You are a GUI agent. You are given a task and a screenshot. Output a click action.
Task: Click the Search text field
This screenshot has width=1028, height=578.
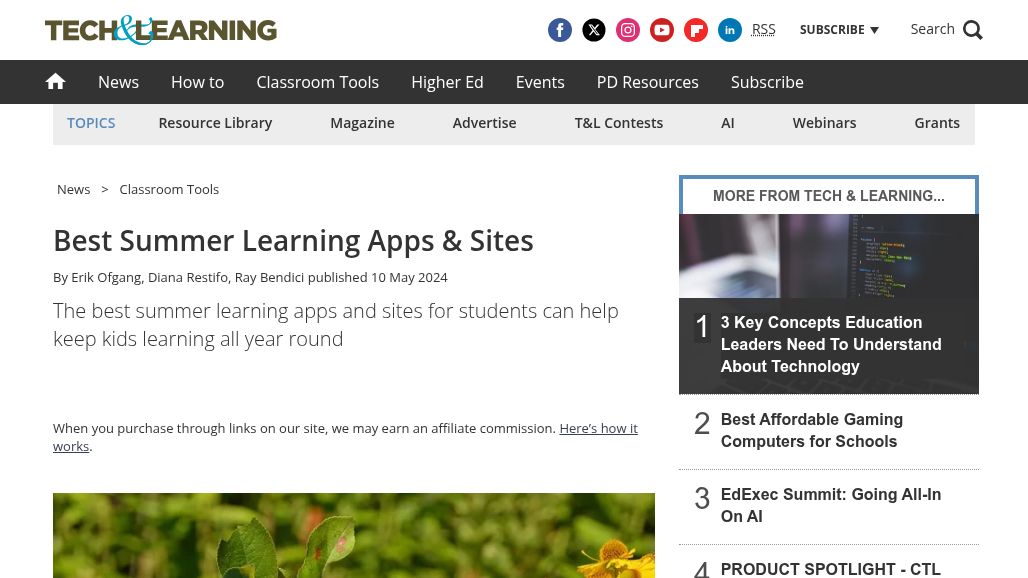[932, 29]
